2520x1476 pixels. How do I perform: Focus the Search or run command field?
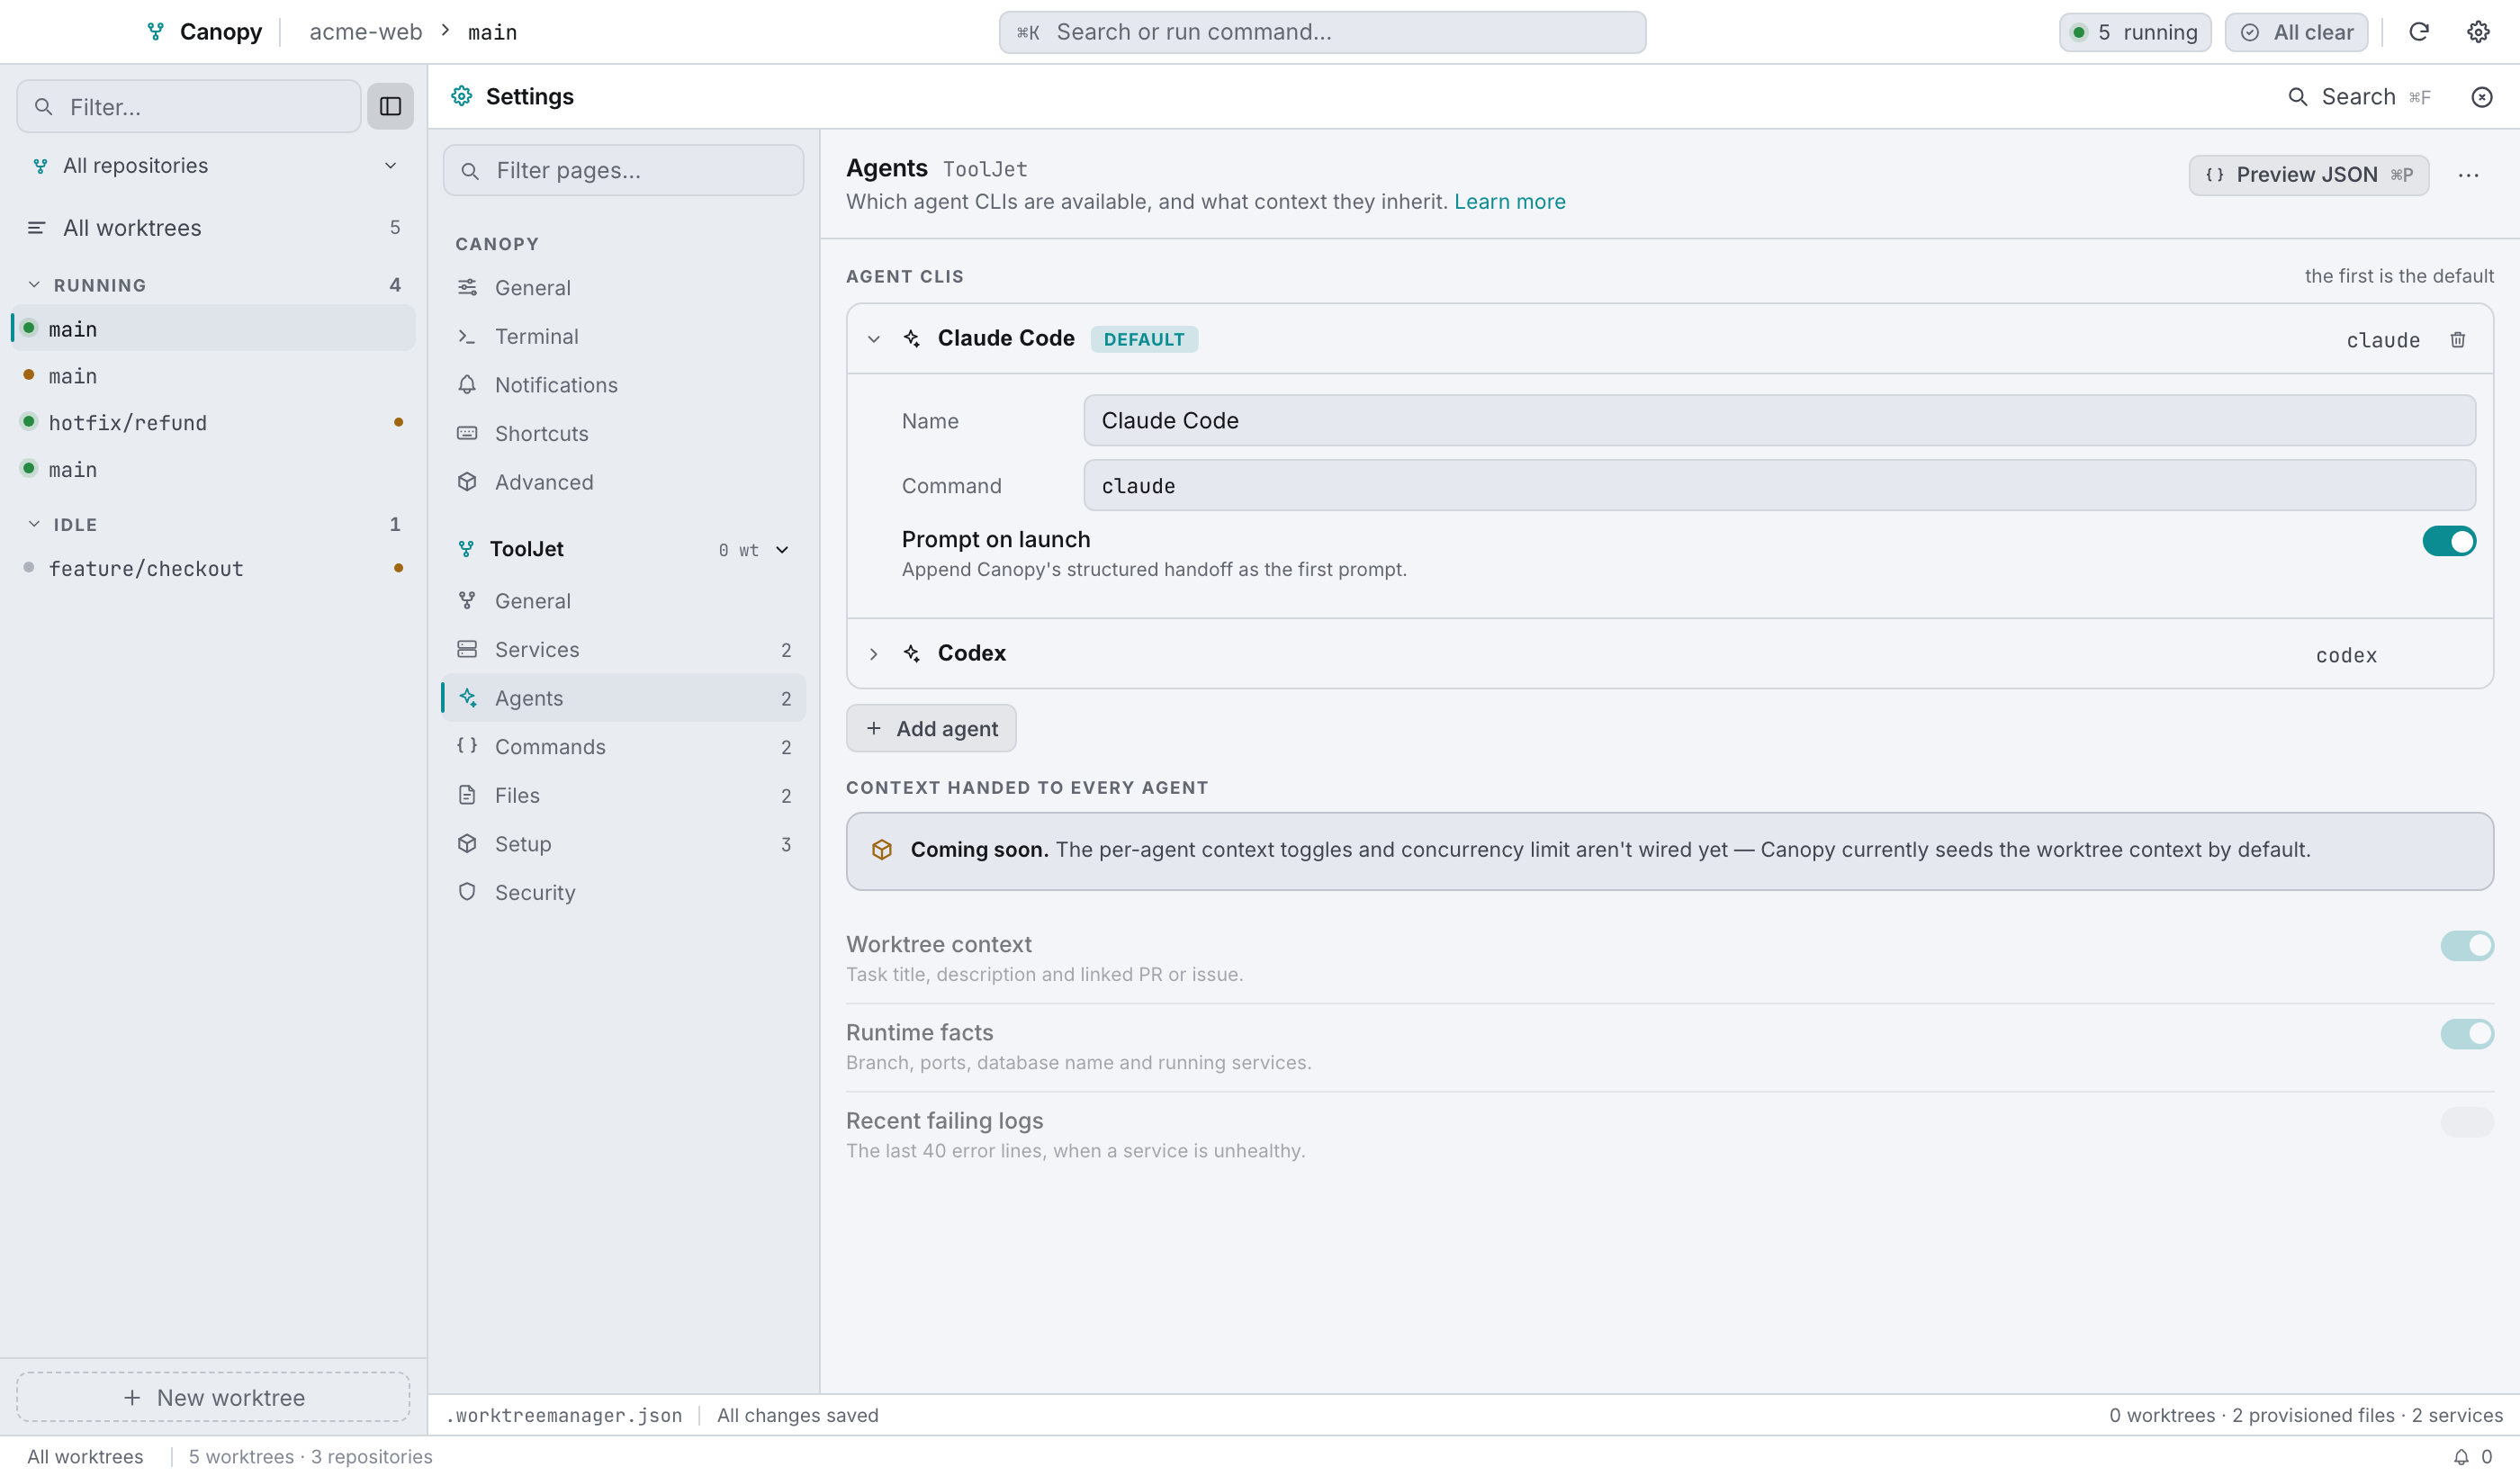[x=1322, y=32]
